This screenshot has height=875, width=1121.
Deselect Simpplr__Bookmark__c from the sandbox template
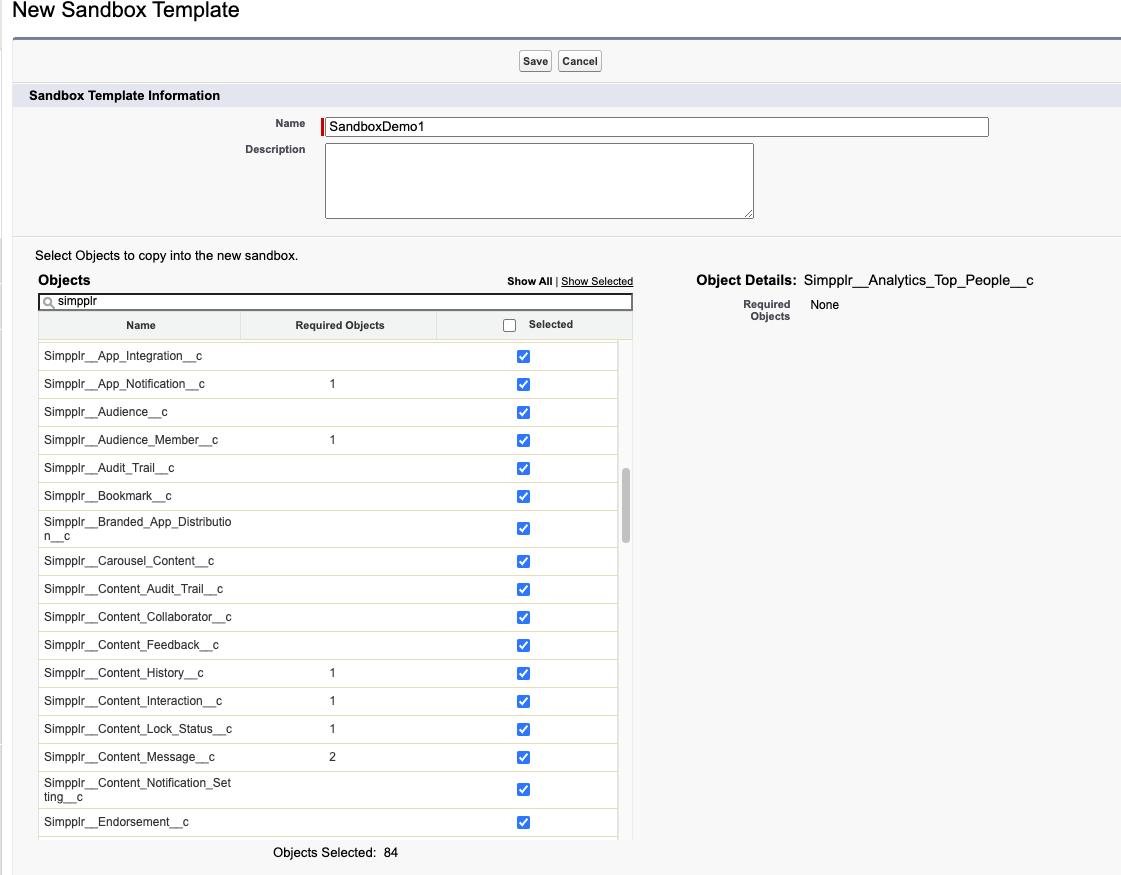coord(523,496)
